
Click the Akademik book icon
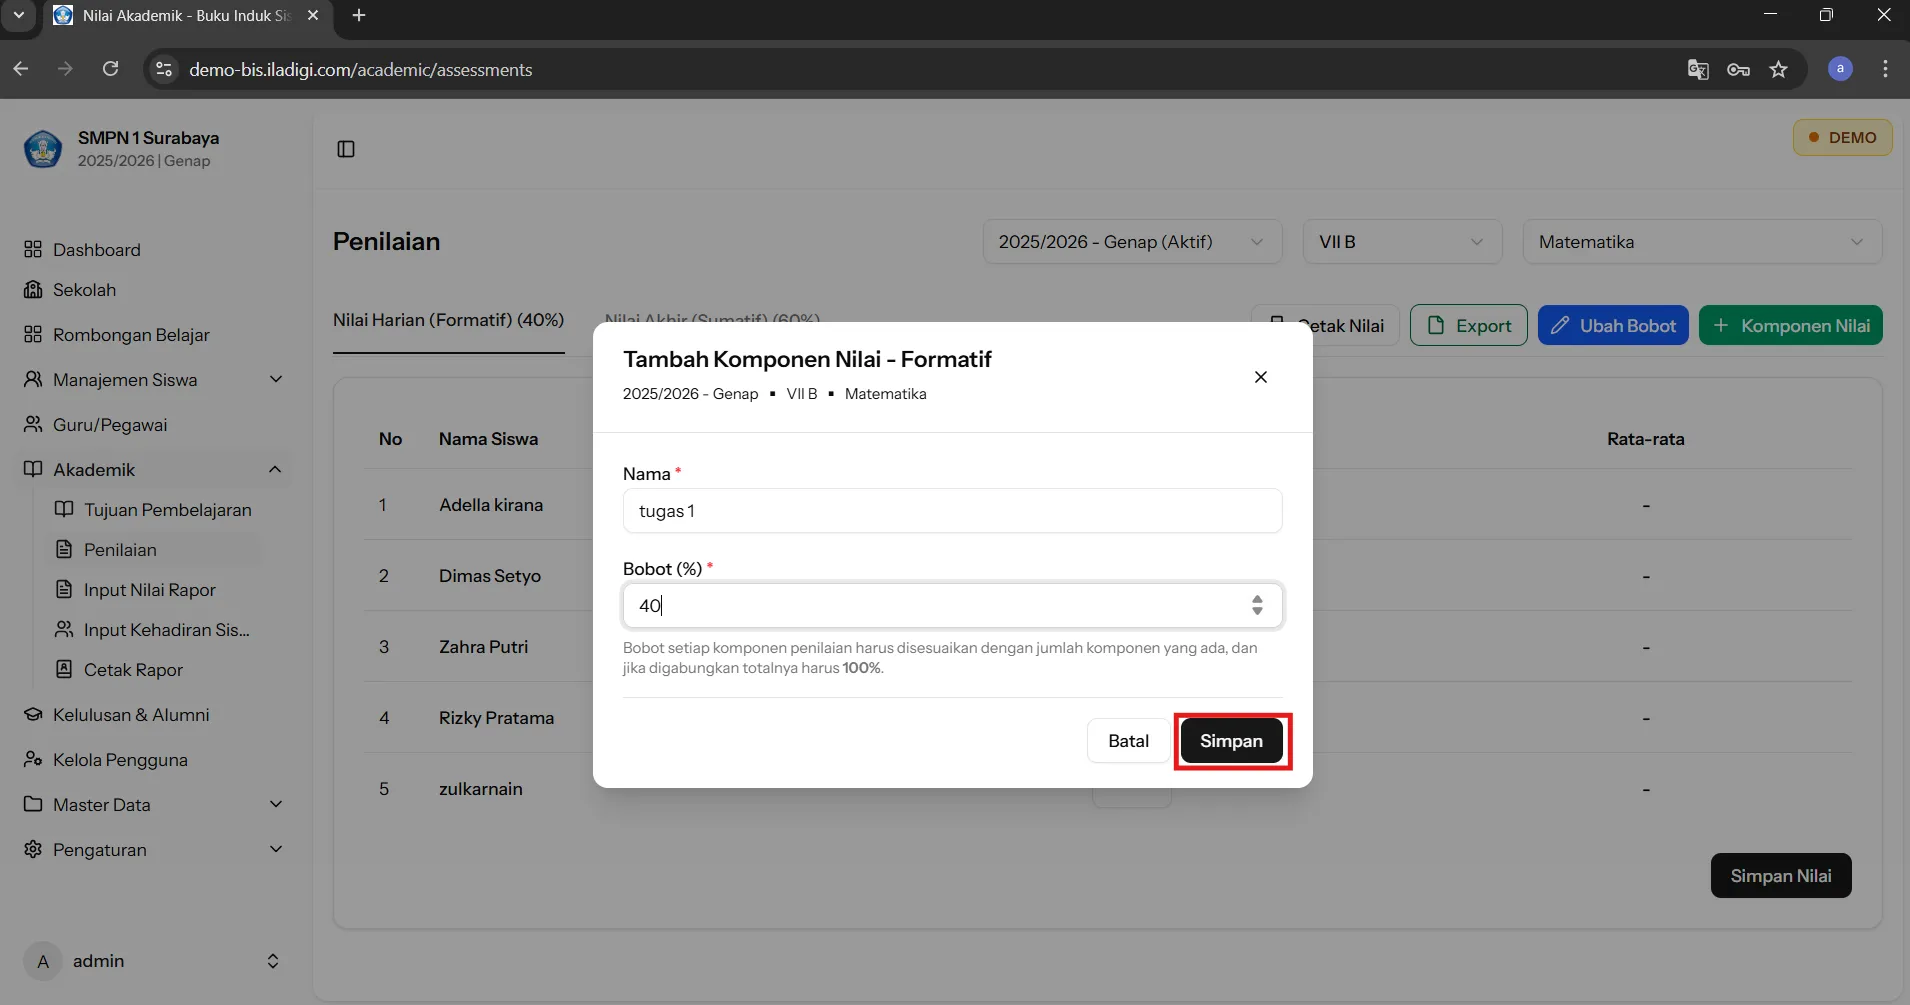coord(33,470)
